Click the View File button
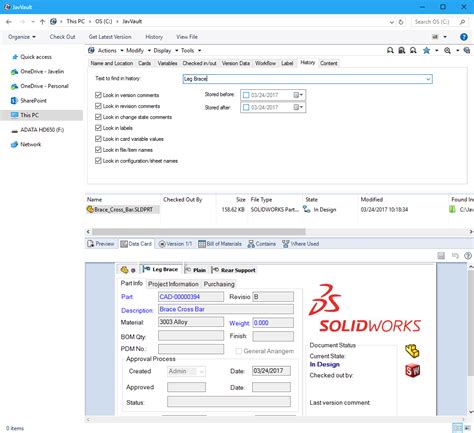The width and height of the screenshot is (474, 433). coord(187,37)
